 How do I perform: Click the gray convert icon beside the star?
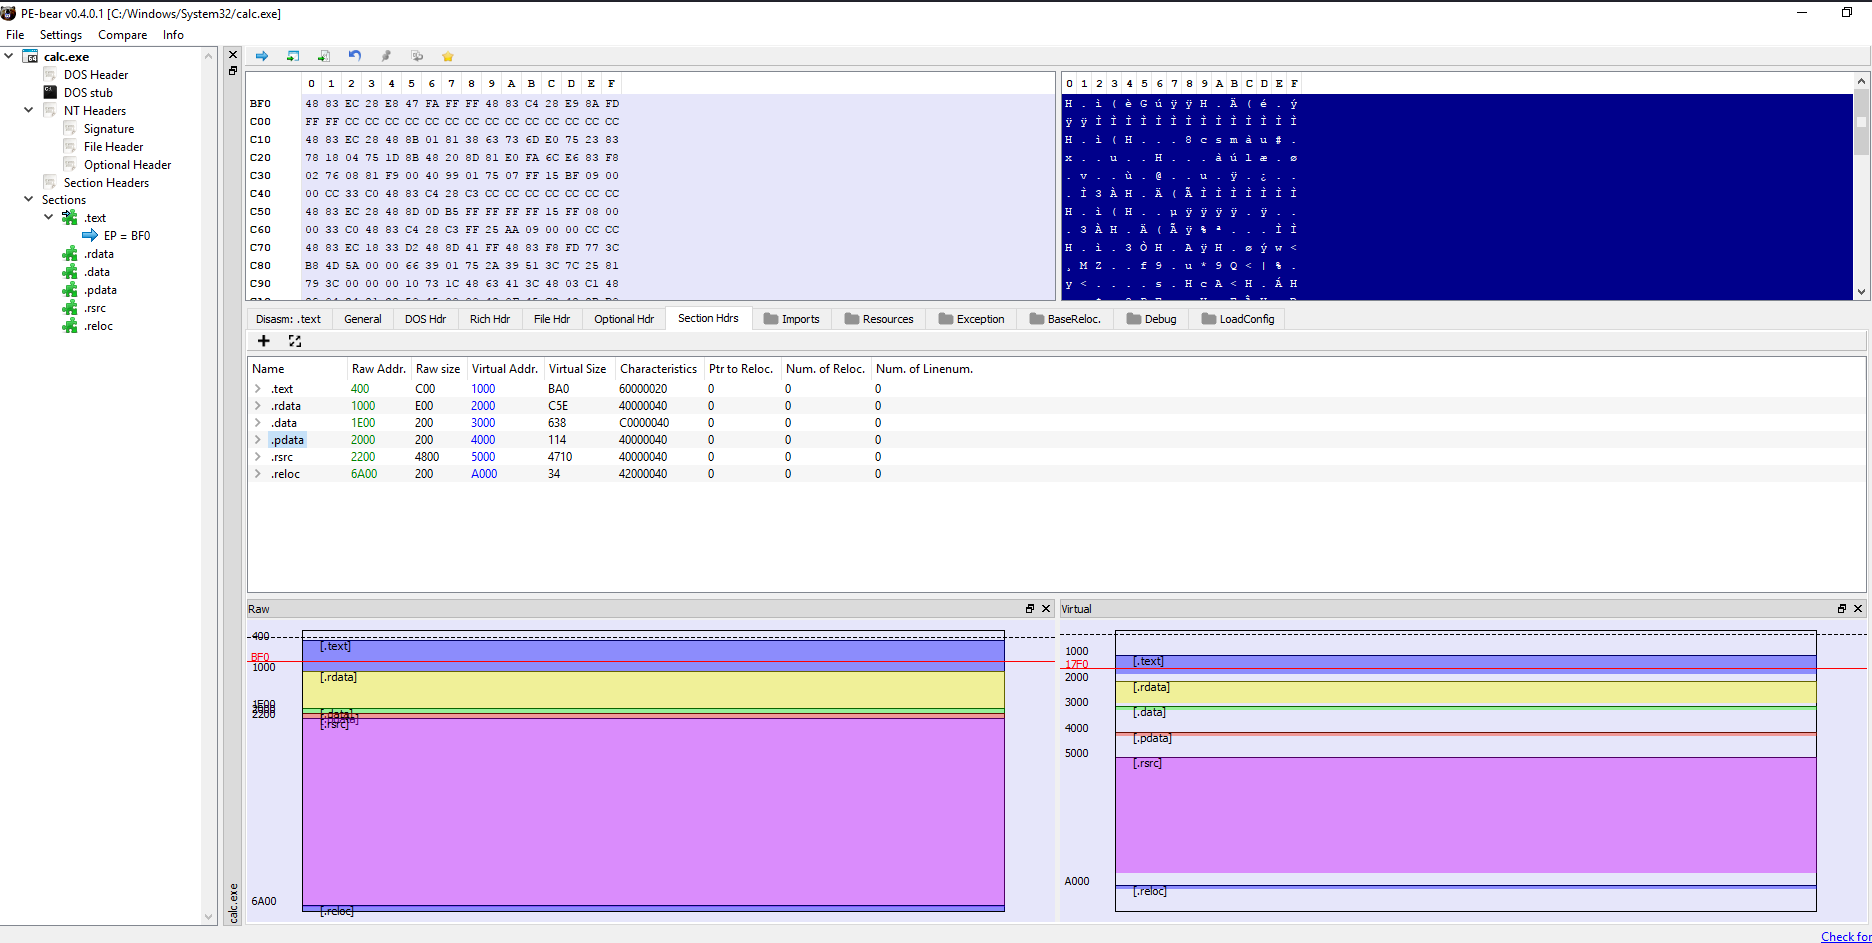pyautogui.click(x=417, y=56)
